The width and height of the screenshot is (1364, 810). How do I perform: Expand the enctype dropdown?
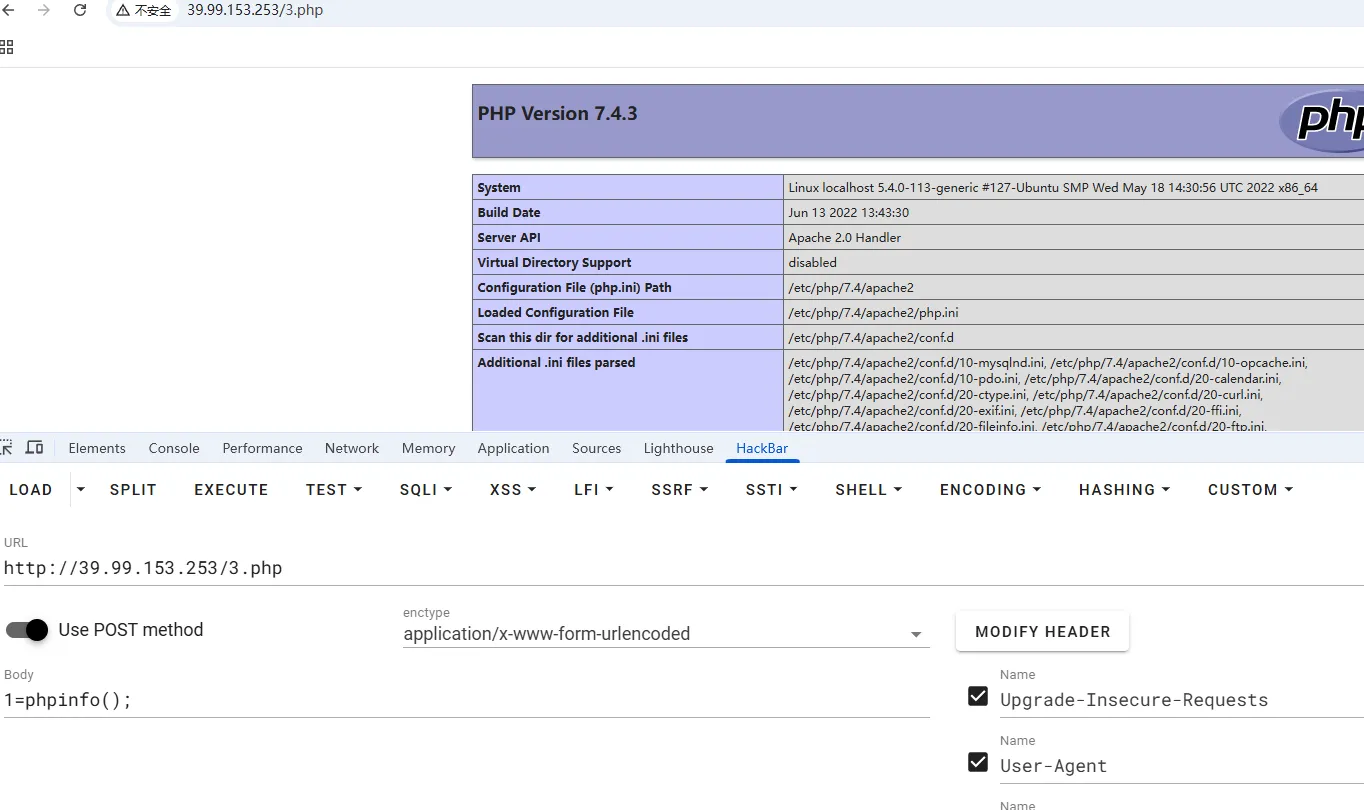915,635
